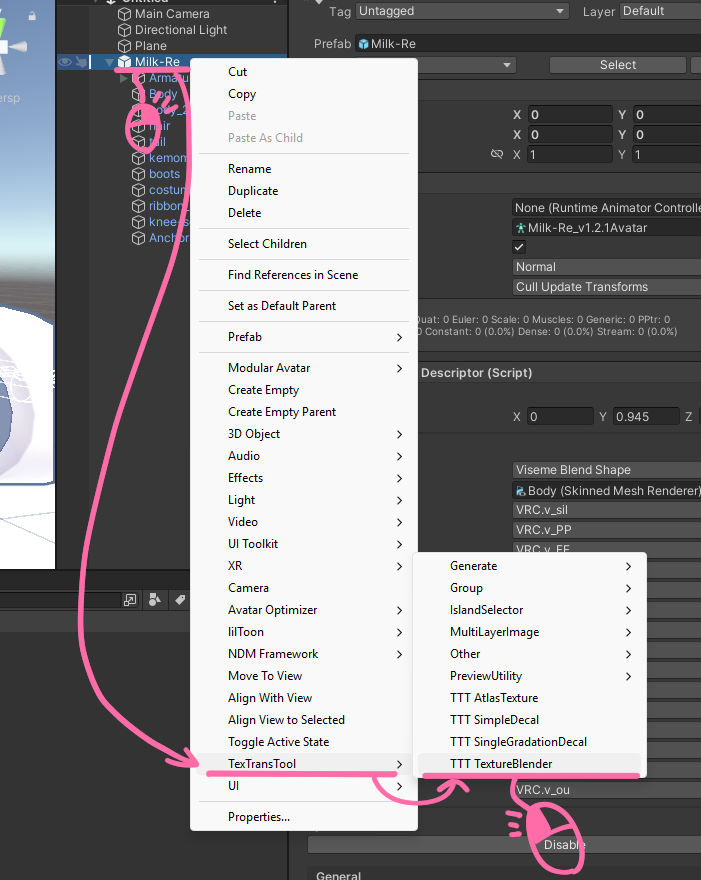Choose TTT TextureBlender from the submenu

pos(500,764)
